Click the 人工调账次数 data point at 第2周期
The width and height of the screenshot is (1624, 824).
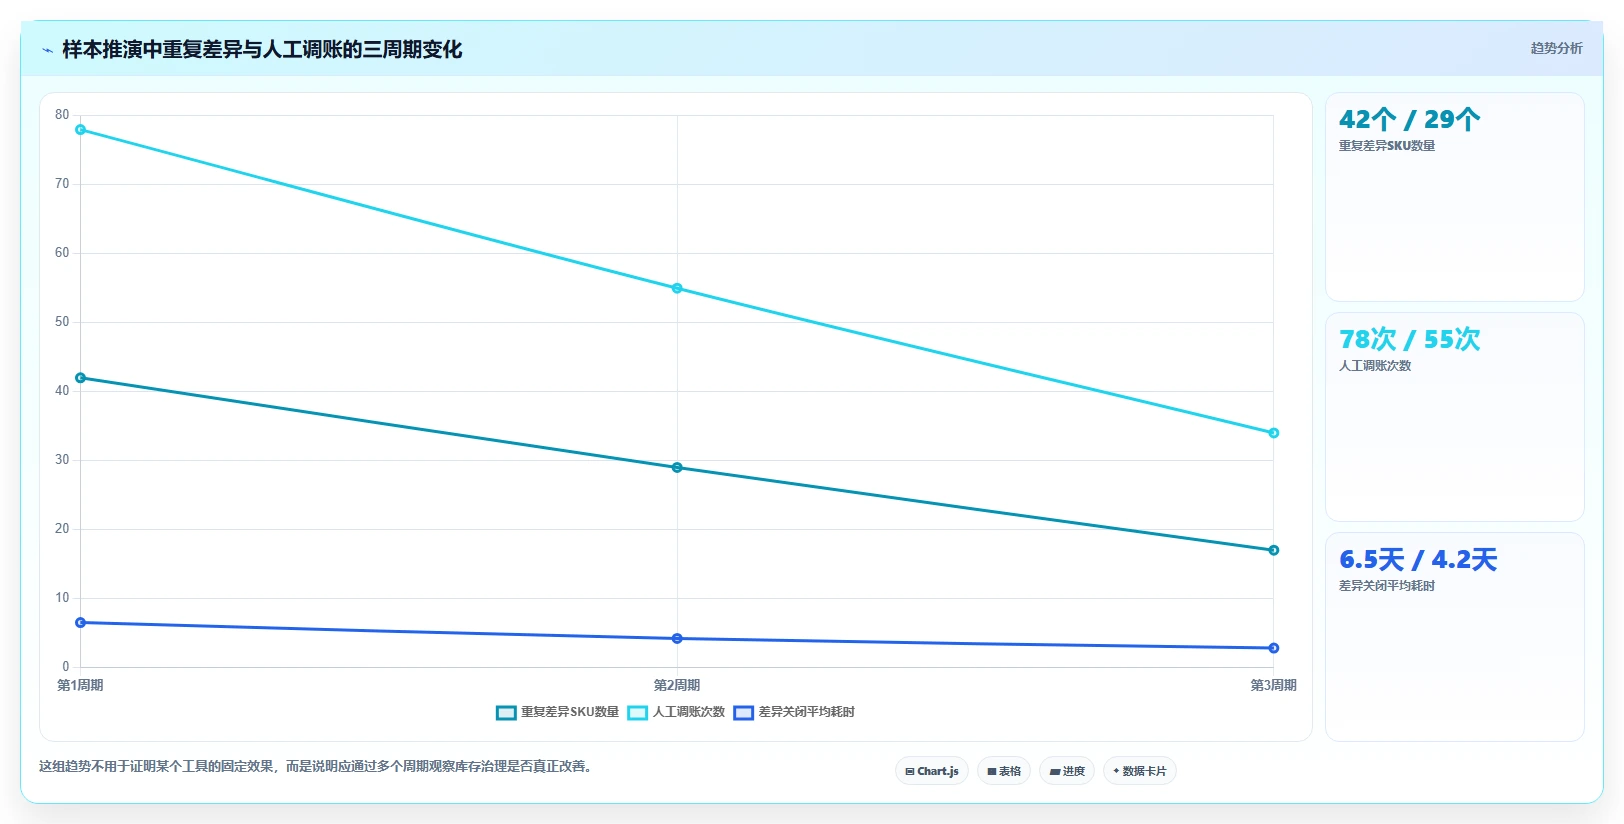[677, 288]
